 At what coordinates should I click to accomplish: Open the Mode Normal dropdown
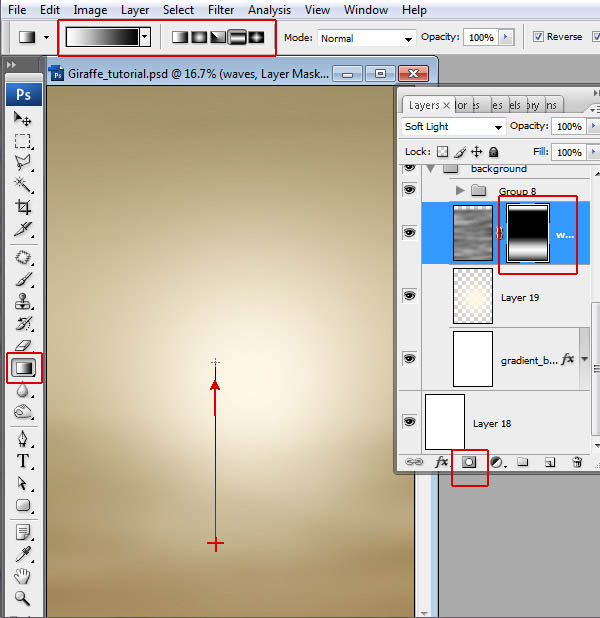click(366, 38)
